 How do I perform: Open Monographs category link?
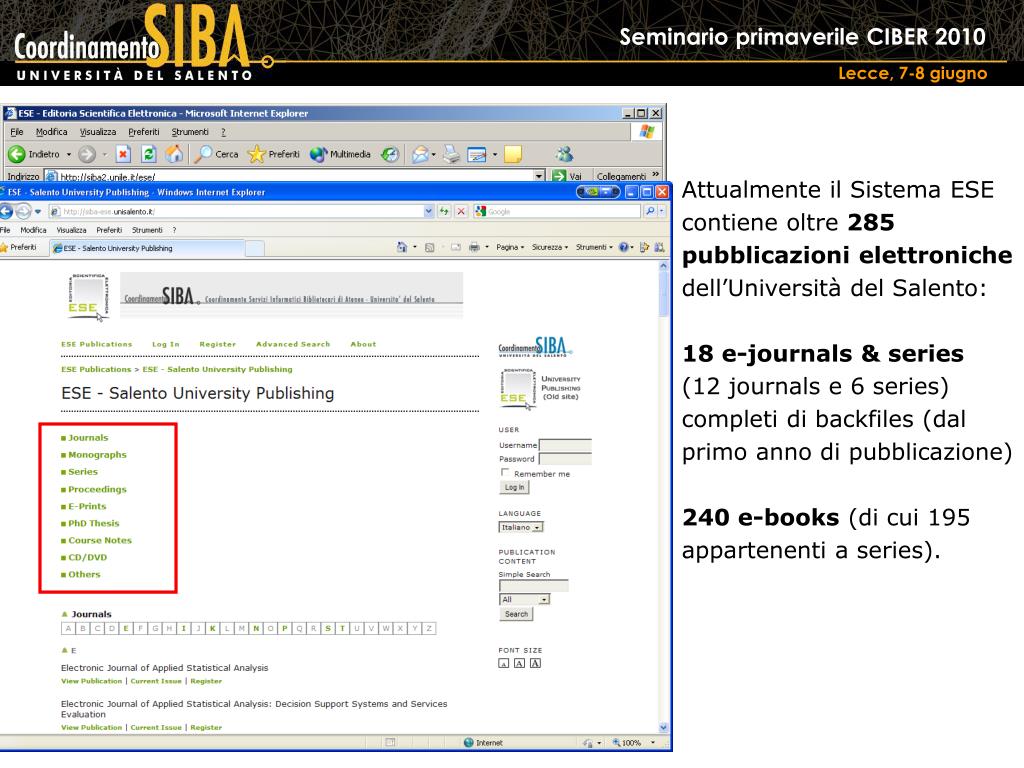(x=97, y=455)
